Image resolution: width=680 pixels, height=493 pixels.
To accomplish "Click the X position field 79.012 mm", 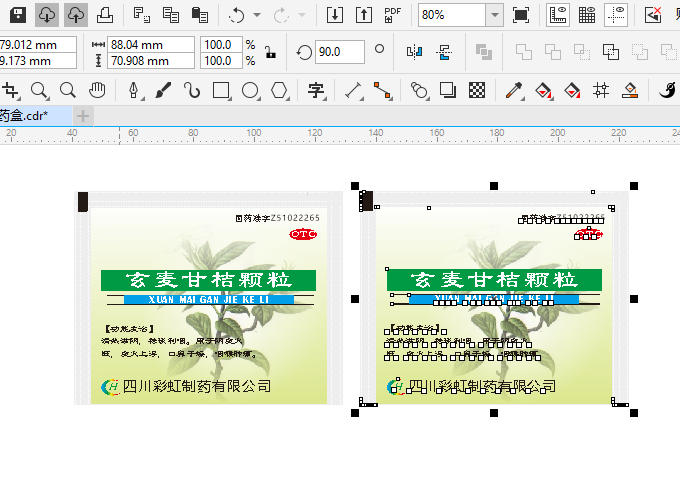I will tap(38, 45).
